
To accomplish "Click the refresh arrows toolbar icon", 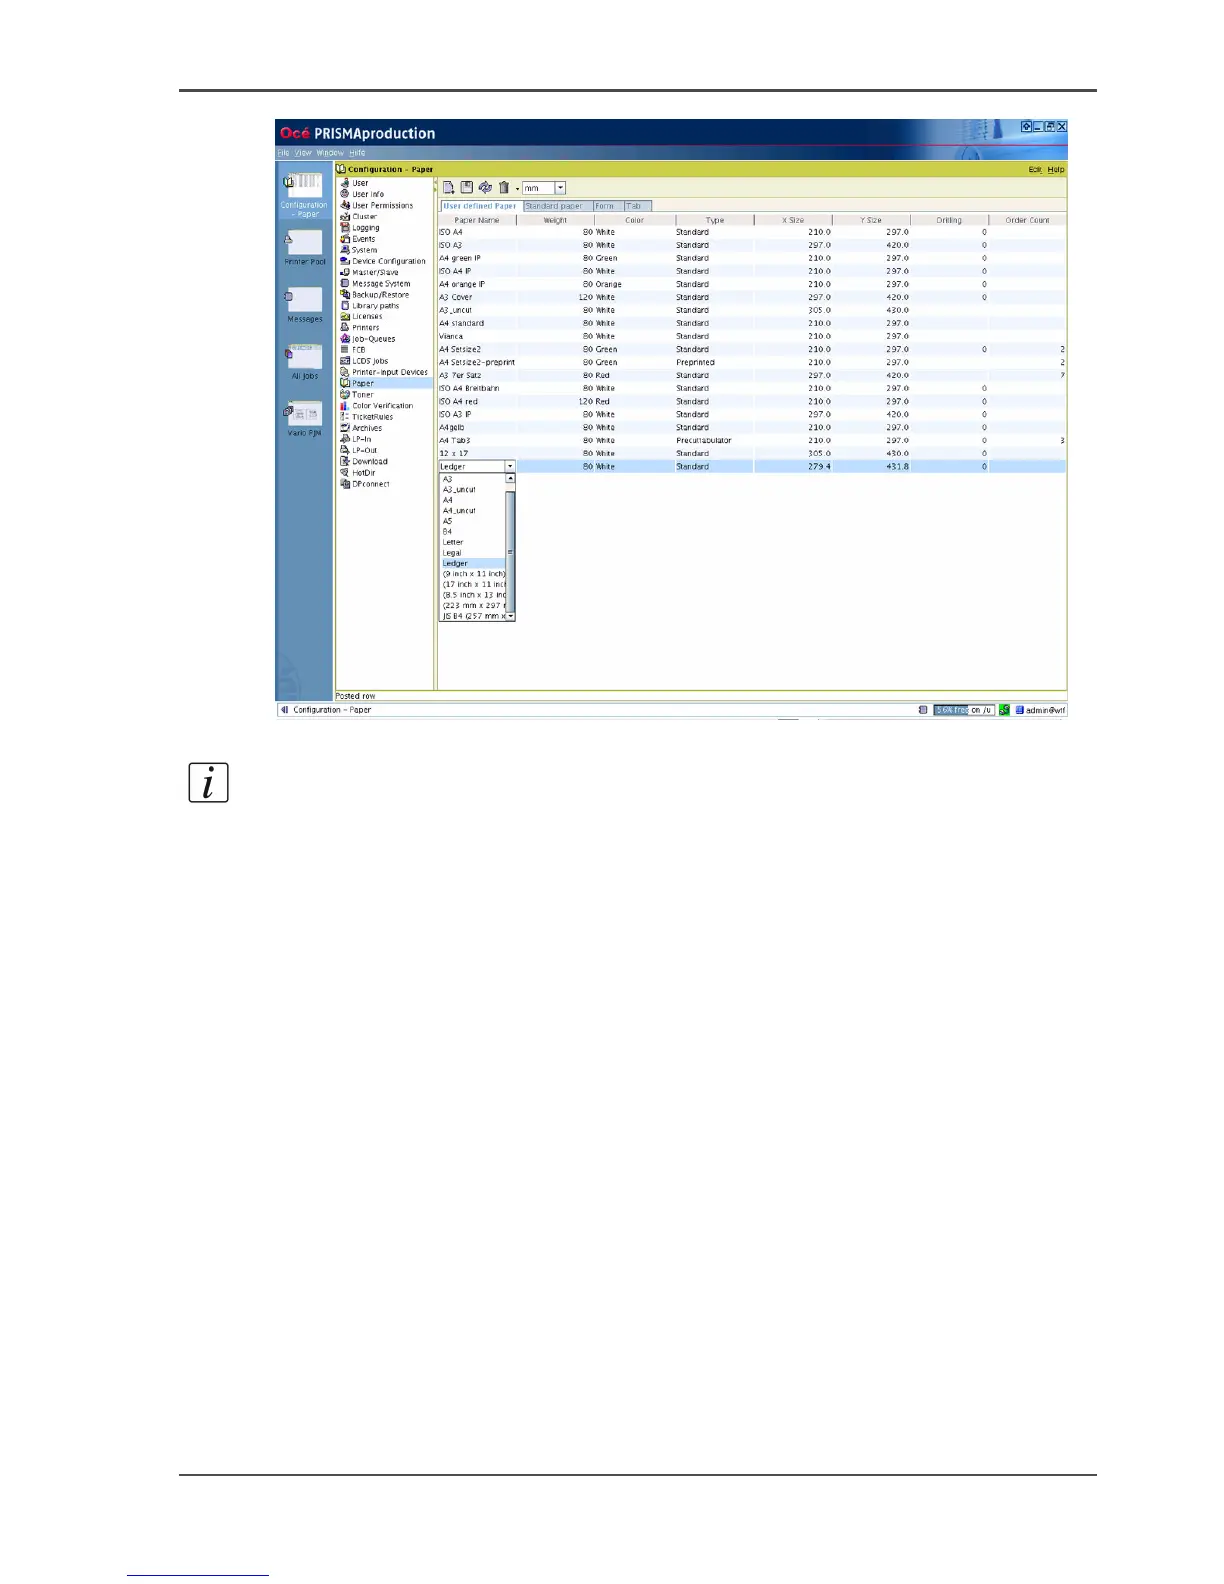I will 485,188.
